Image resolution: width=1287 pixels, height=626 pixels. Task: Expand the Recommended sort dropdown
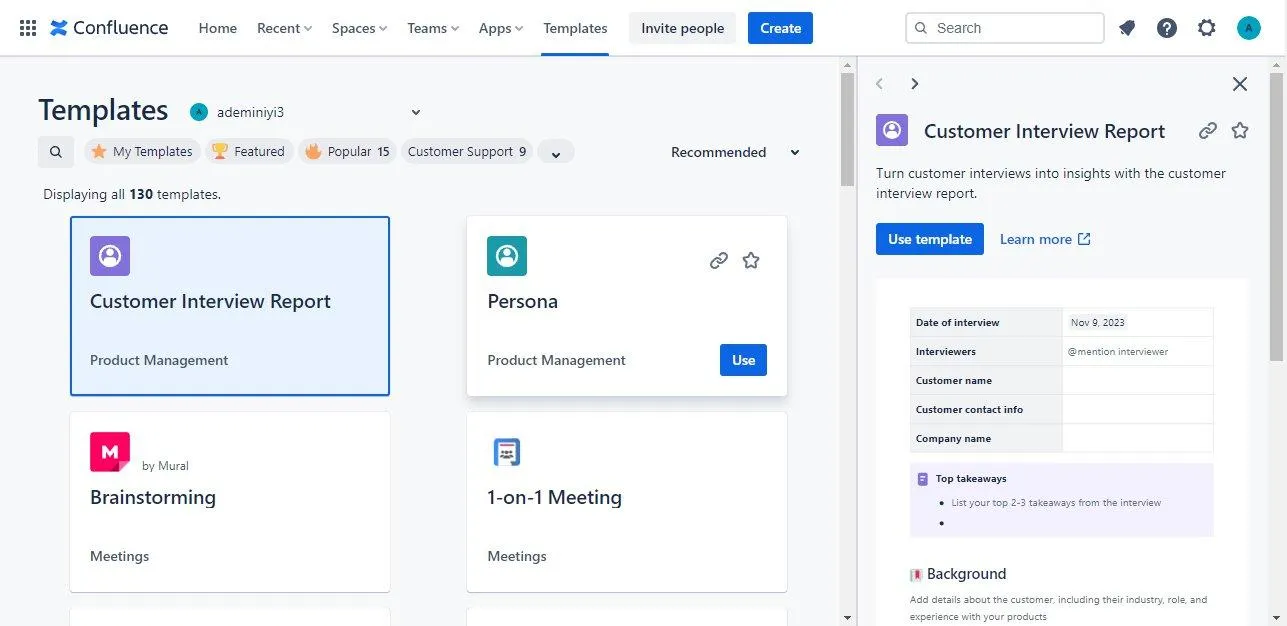coord(736,152)
